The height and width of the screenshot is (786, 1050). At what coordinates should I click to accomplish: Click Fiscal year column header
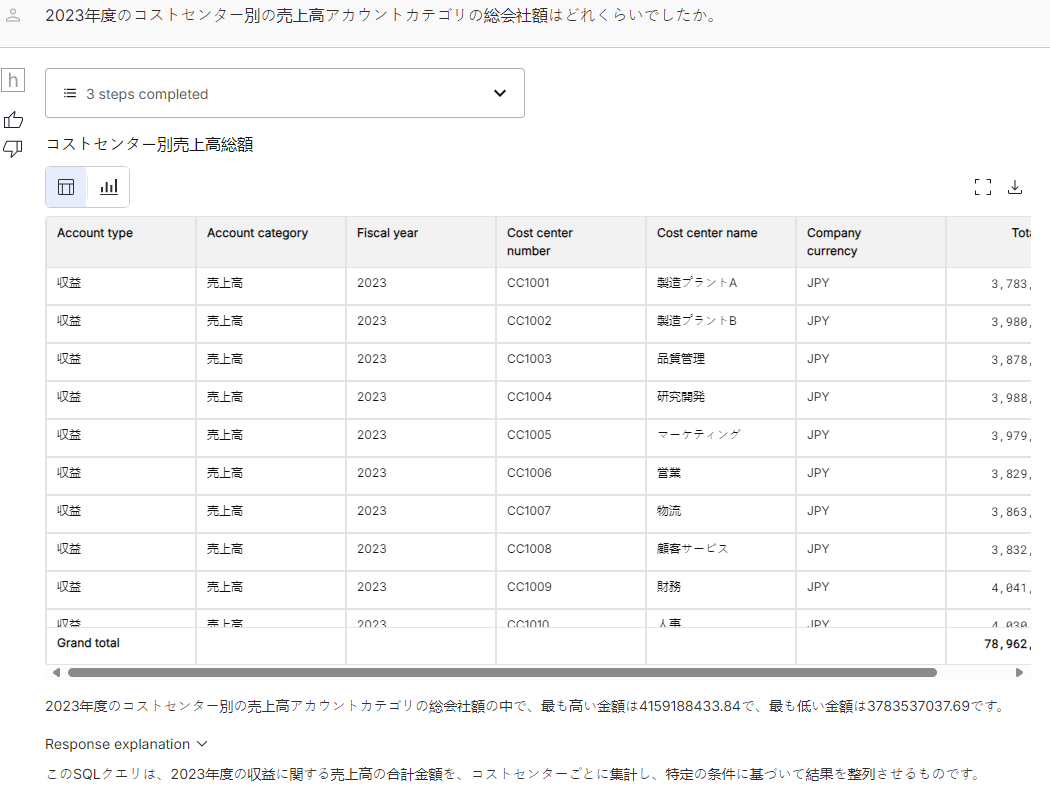tap(387, 233)
